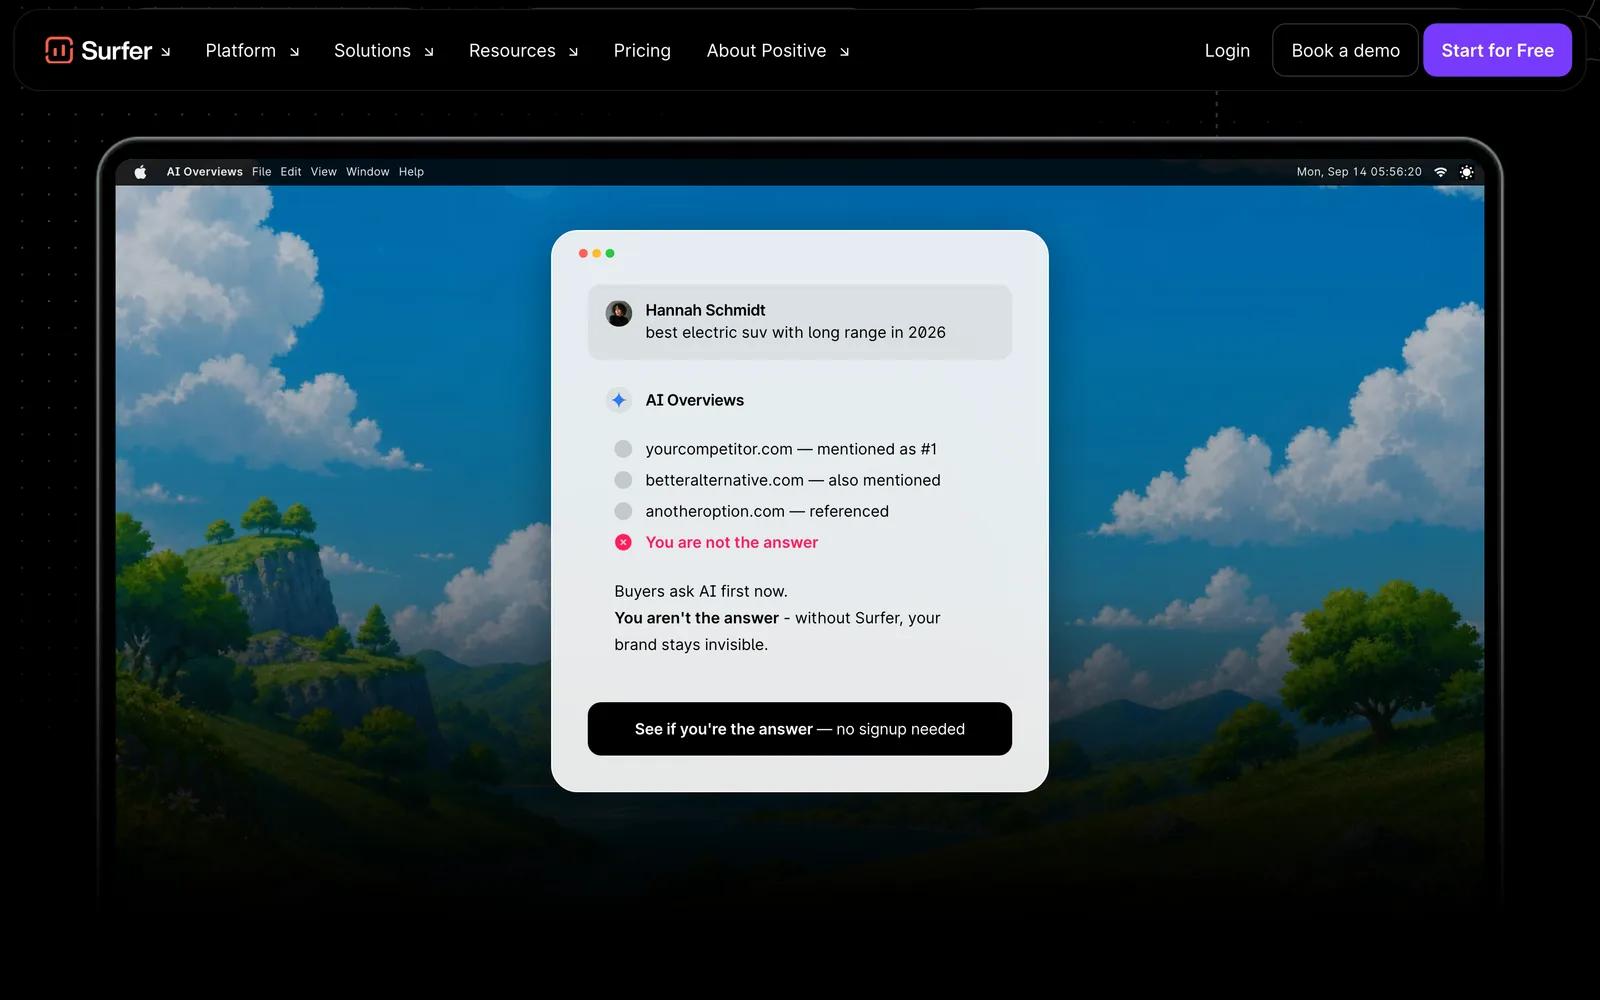The height and width of the screenshot is (1000, 1600).
Task: Click 'yourcompetitor.com — mentioned as #1' text
Action: pyautogui.click(x=791, y=449)
